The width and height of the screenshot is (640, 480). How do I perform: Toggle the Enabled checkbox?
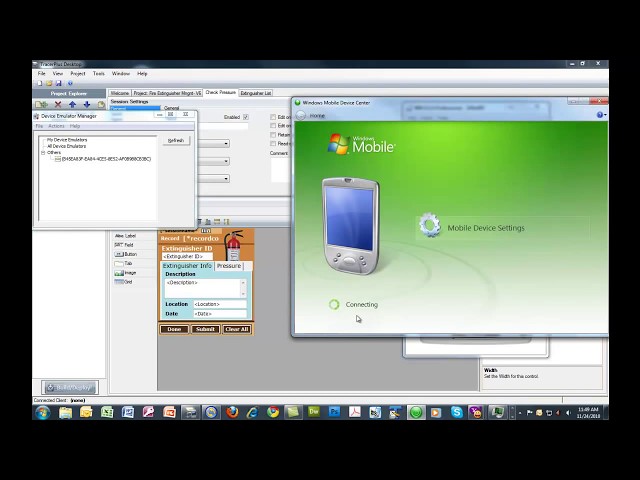click(246, 117)
